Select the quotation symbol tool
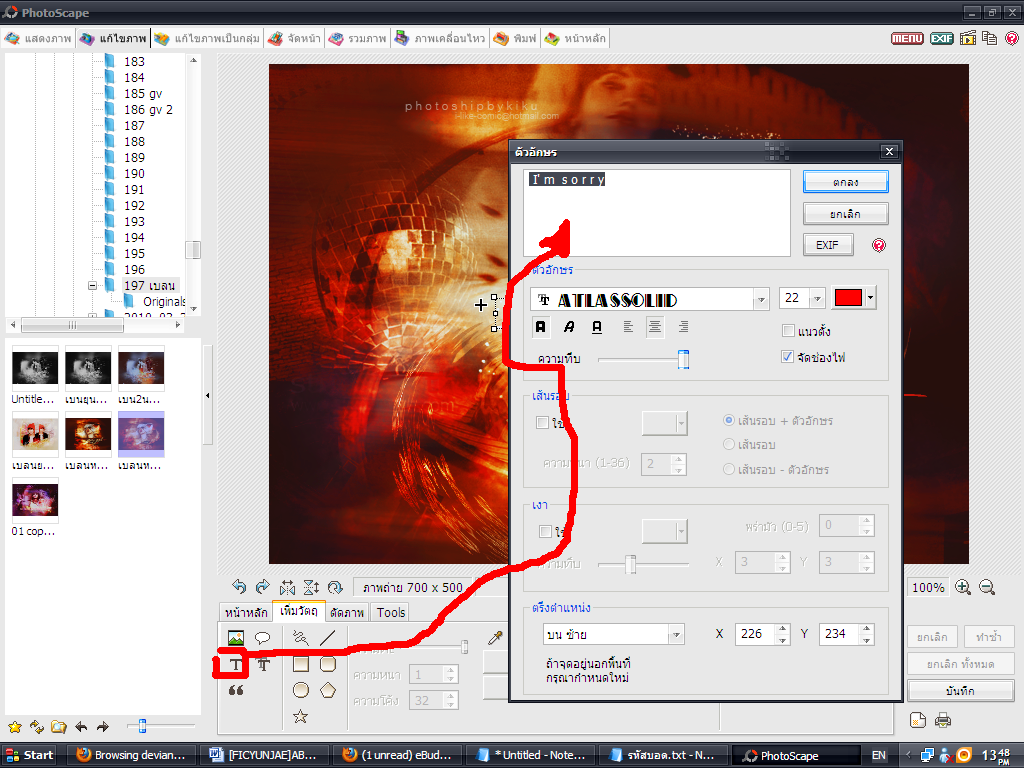The image size is (1024, 768). pyautogui.click(x=236, y=690)
